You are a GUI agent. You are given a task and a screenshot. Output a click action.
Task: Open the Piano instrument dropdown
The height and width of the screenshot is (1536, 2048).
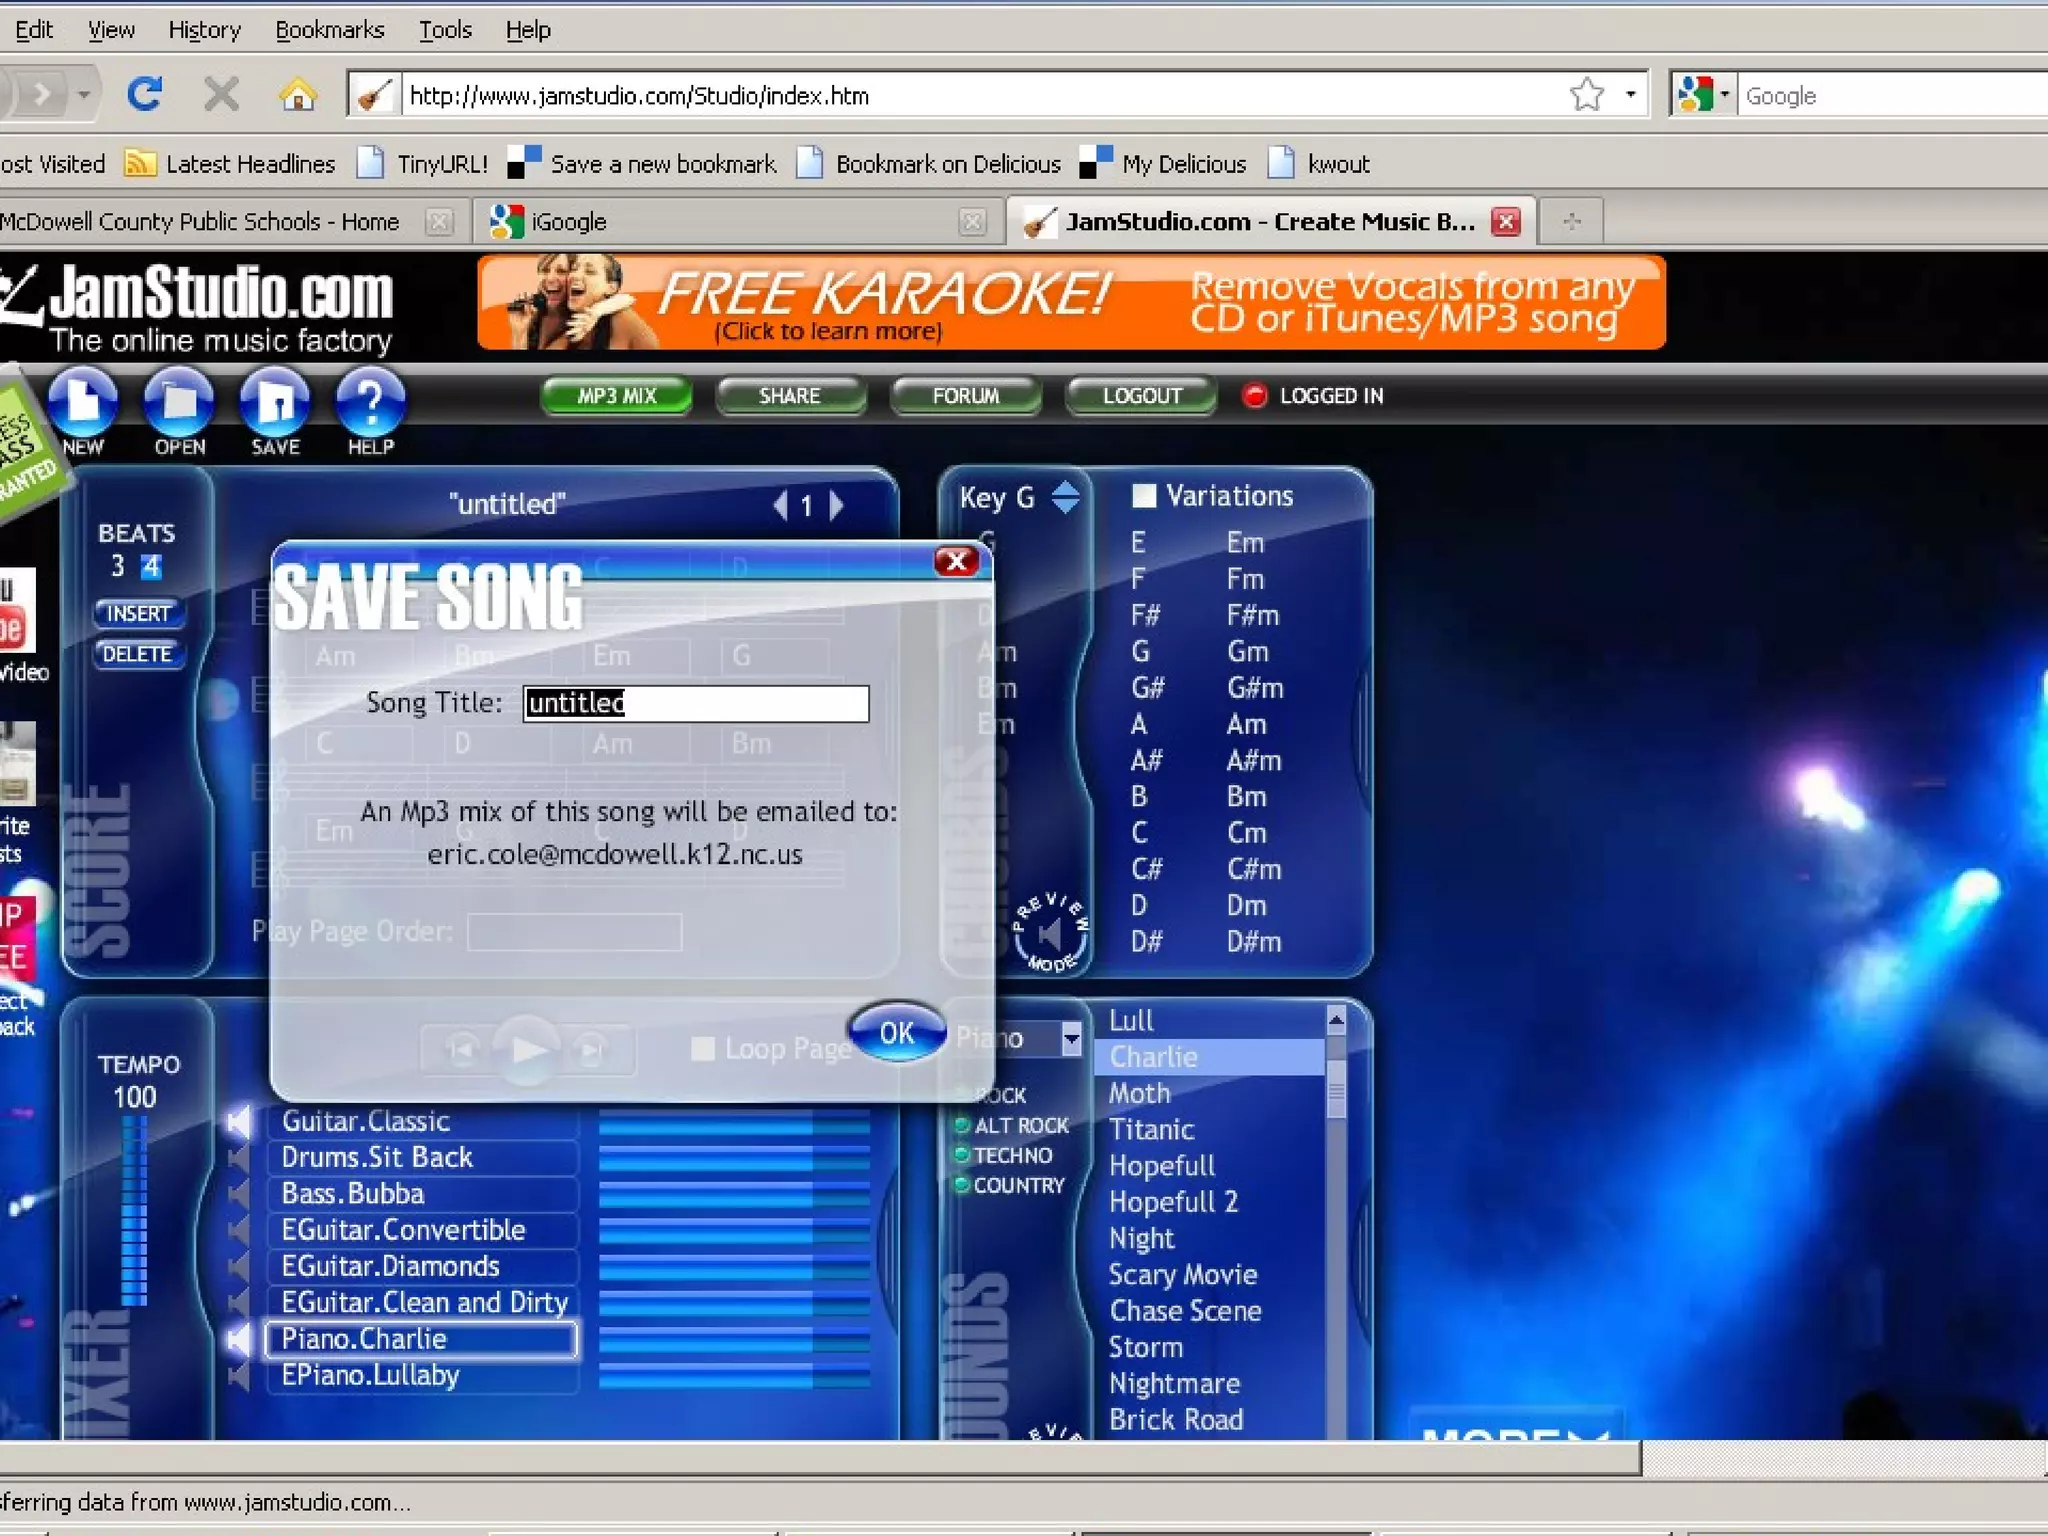coord(1071,1038)
